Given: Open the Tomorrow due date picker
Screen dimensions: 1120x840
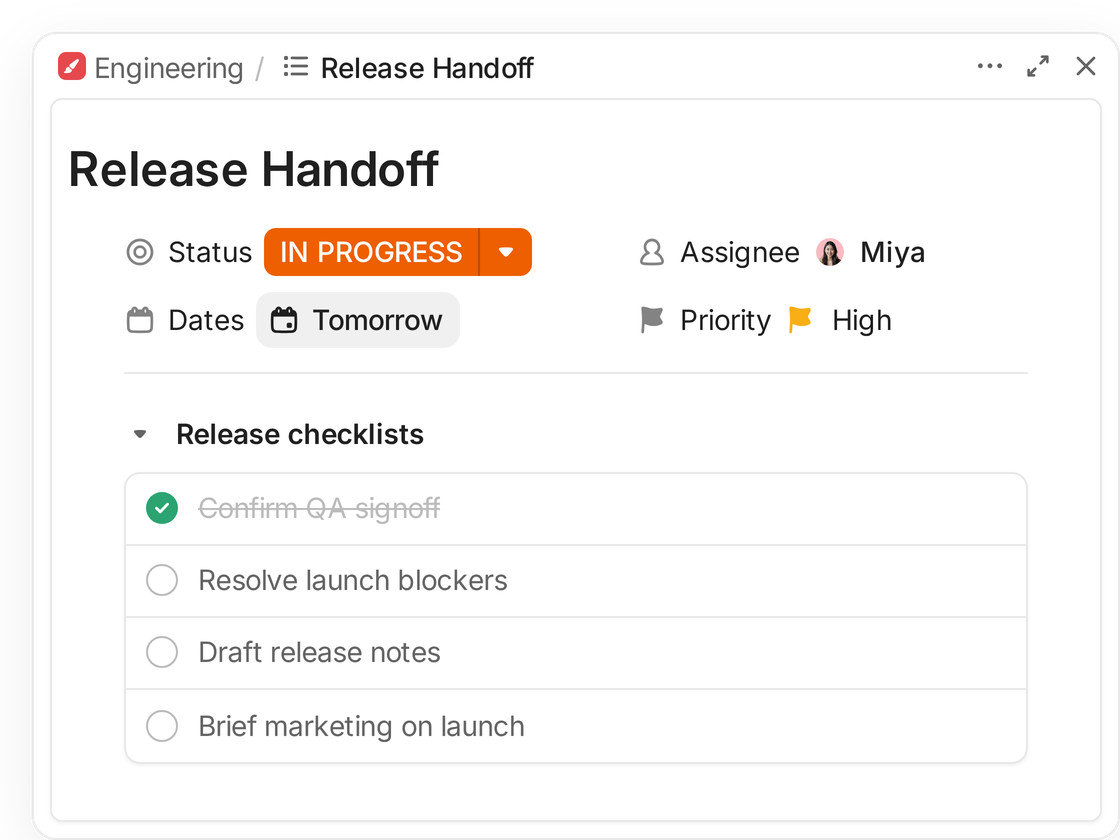Looking at the screenshot, I should click(358, 320).
